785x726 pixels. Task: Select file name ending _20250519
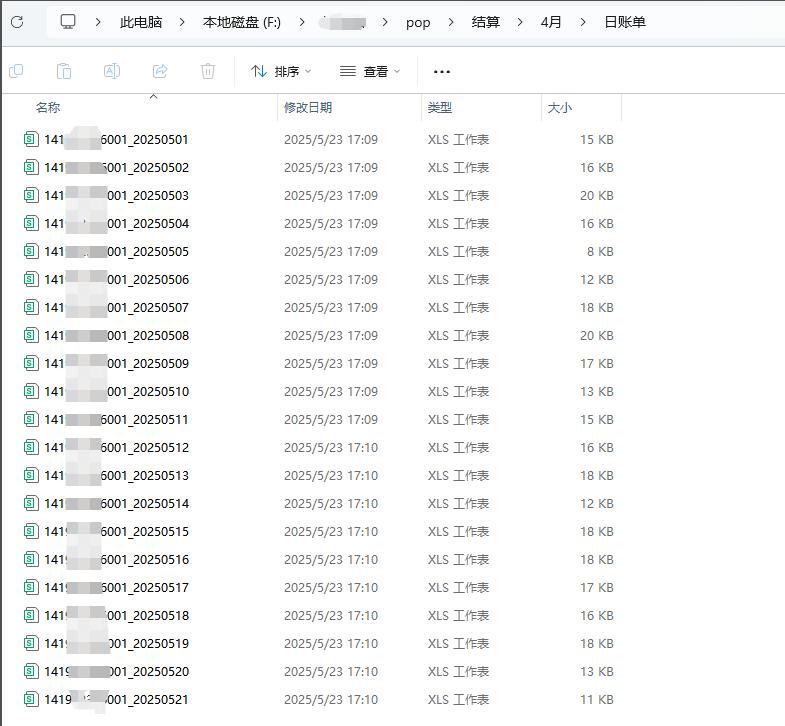click(116, 643)
